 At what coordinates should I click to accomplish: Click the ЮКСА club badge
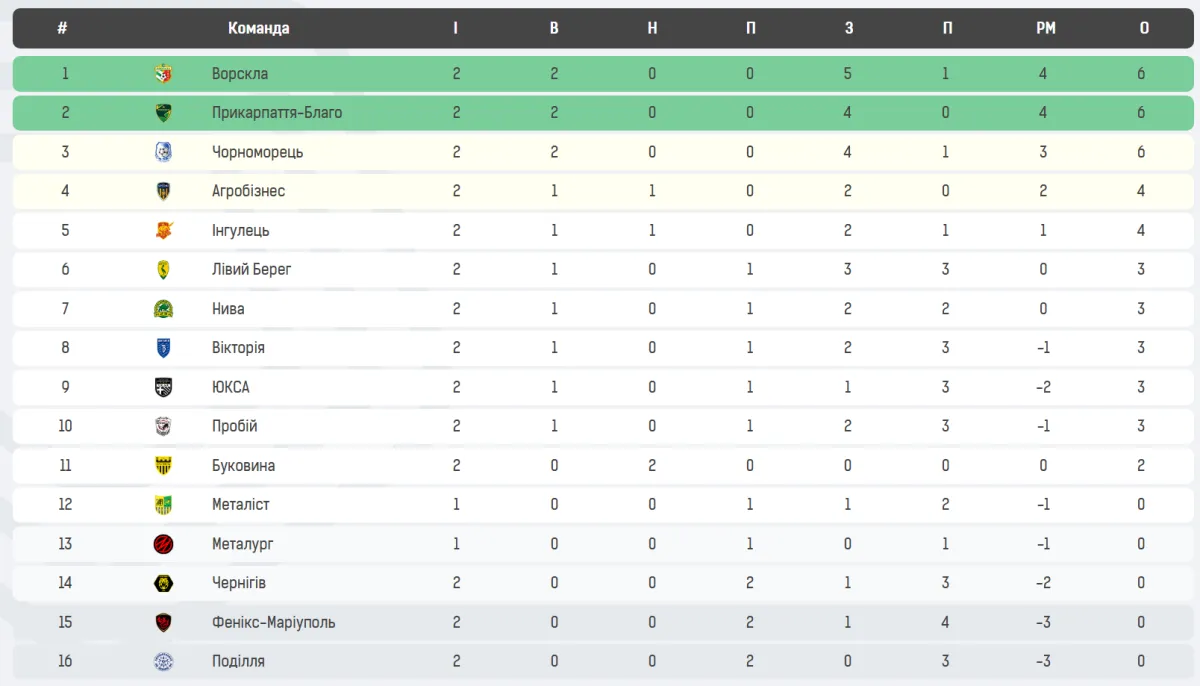click(163, 387)
